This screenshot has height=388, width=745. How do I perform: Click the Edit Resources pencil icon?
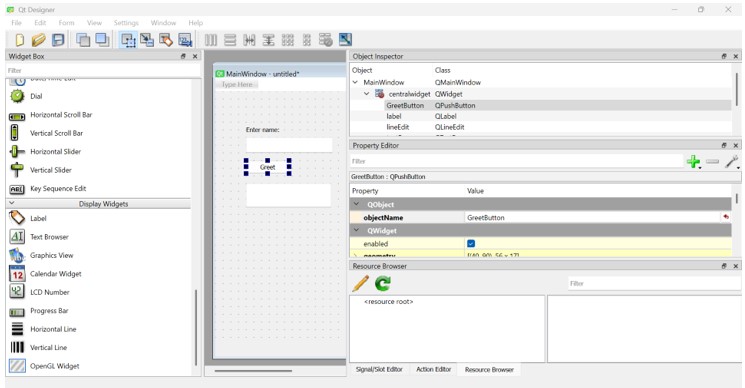pyautogui.click(x=361, y=284)
